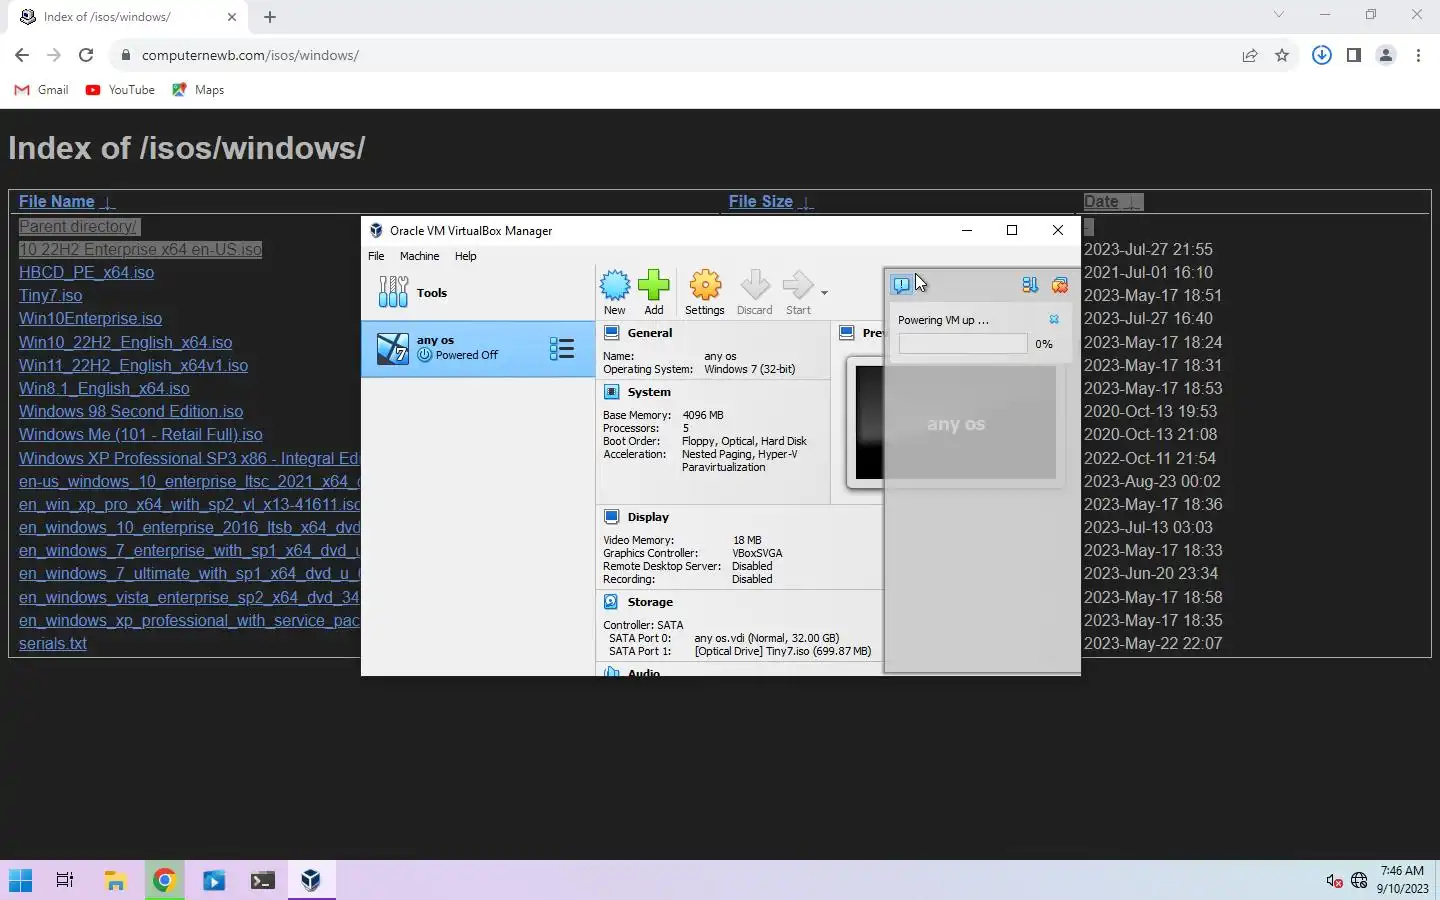The width and height of the screenshot is (1440, 900).
Task: Bookmark this page star icon
Action: click(1282, 55)
